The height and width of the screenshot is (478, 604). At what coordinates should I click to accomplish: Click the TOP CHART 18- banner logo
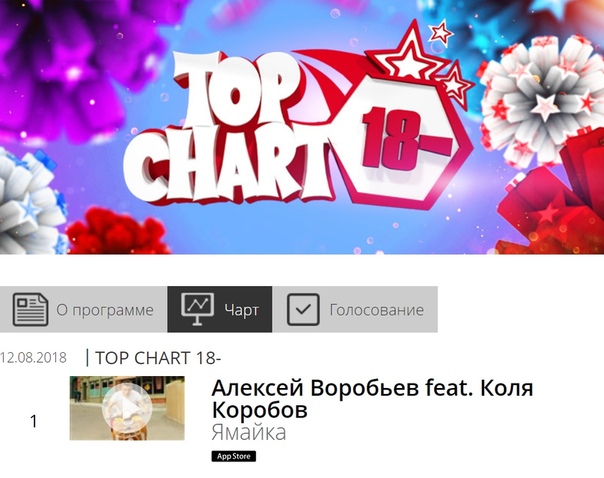pos(297,117)
